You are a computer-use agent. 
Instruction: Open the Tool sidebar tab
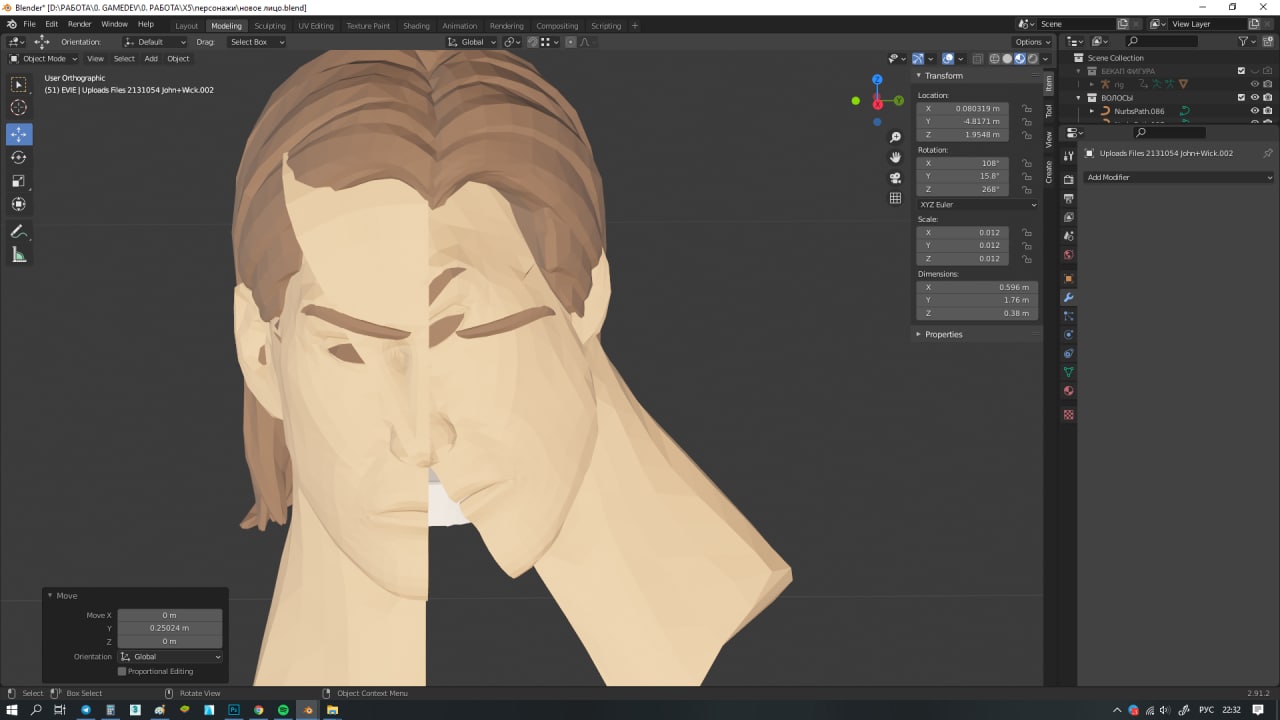click(1049, 110)
